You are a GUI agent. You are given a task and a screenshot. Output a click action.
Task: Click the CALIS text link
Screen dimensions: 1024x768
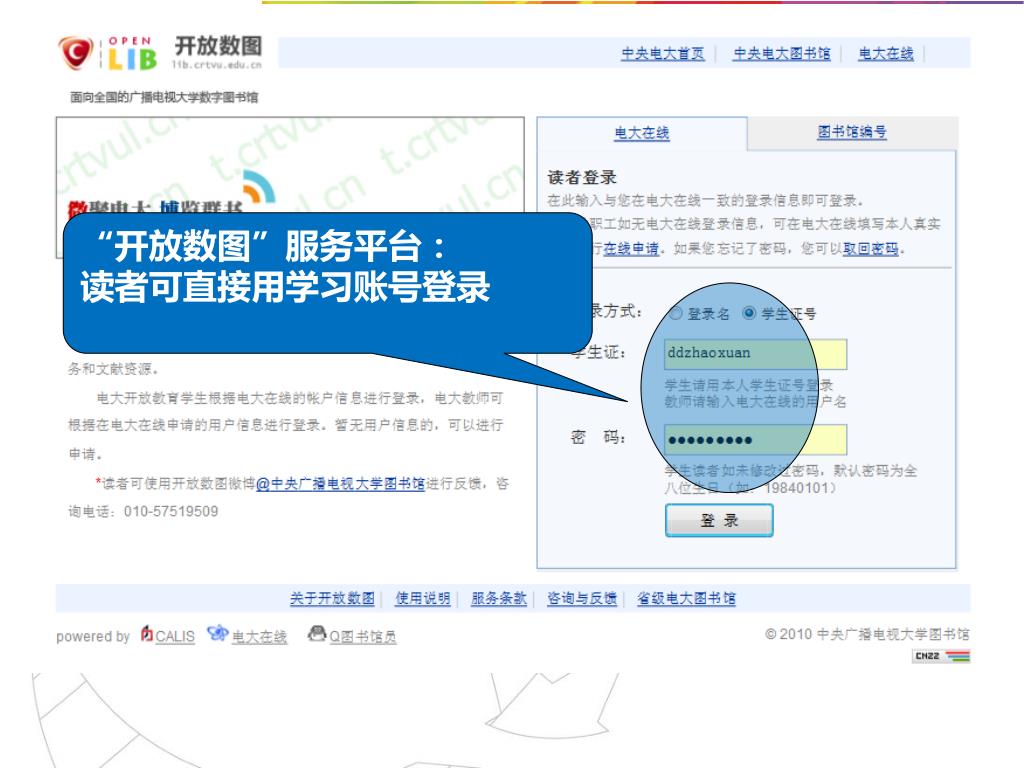pos(175,637)
